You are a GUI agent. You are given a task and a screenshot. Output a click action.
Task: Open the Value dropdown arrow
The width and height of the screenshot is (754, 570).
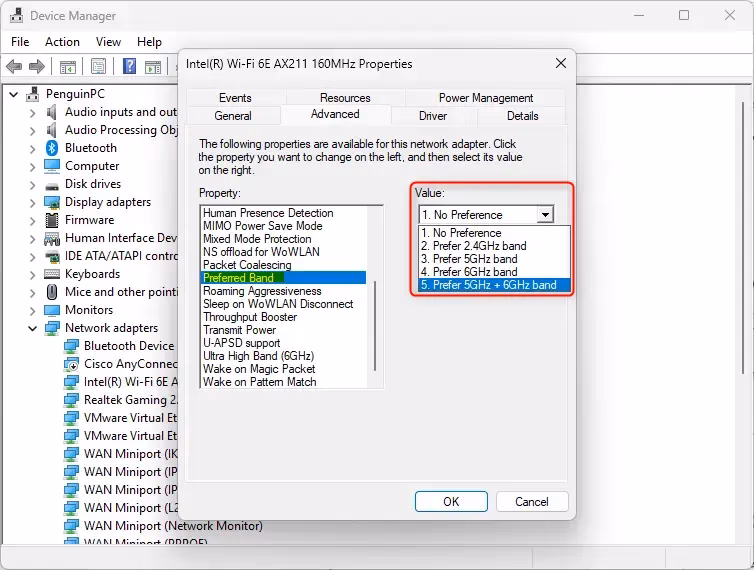point(544,214)
